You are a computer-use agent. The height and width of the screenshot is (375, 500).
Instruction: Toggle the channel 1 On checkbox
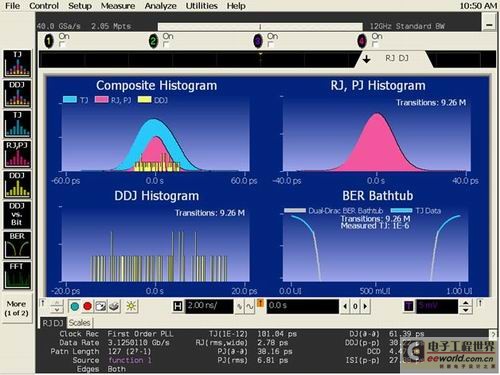62,44
